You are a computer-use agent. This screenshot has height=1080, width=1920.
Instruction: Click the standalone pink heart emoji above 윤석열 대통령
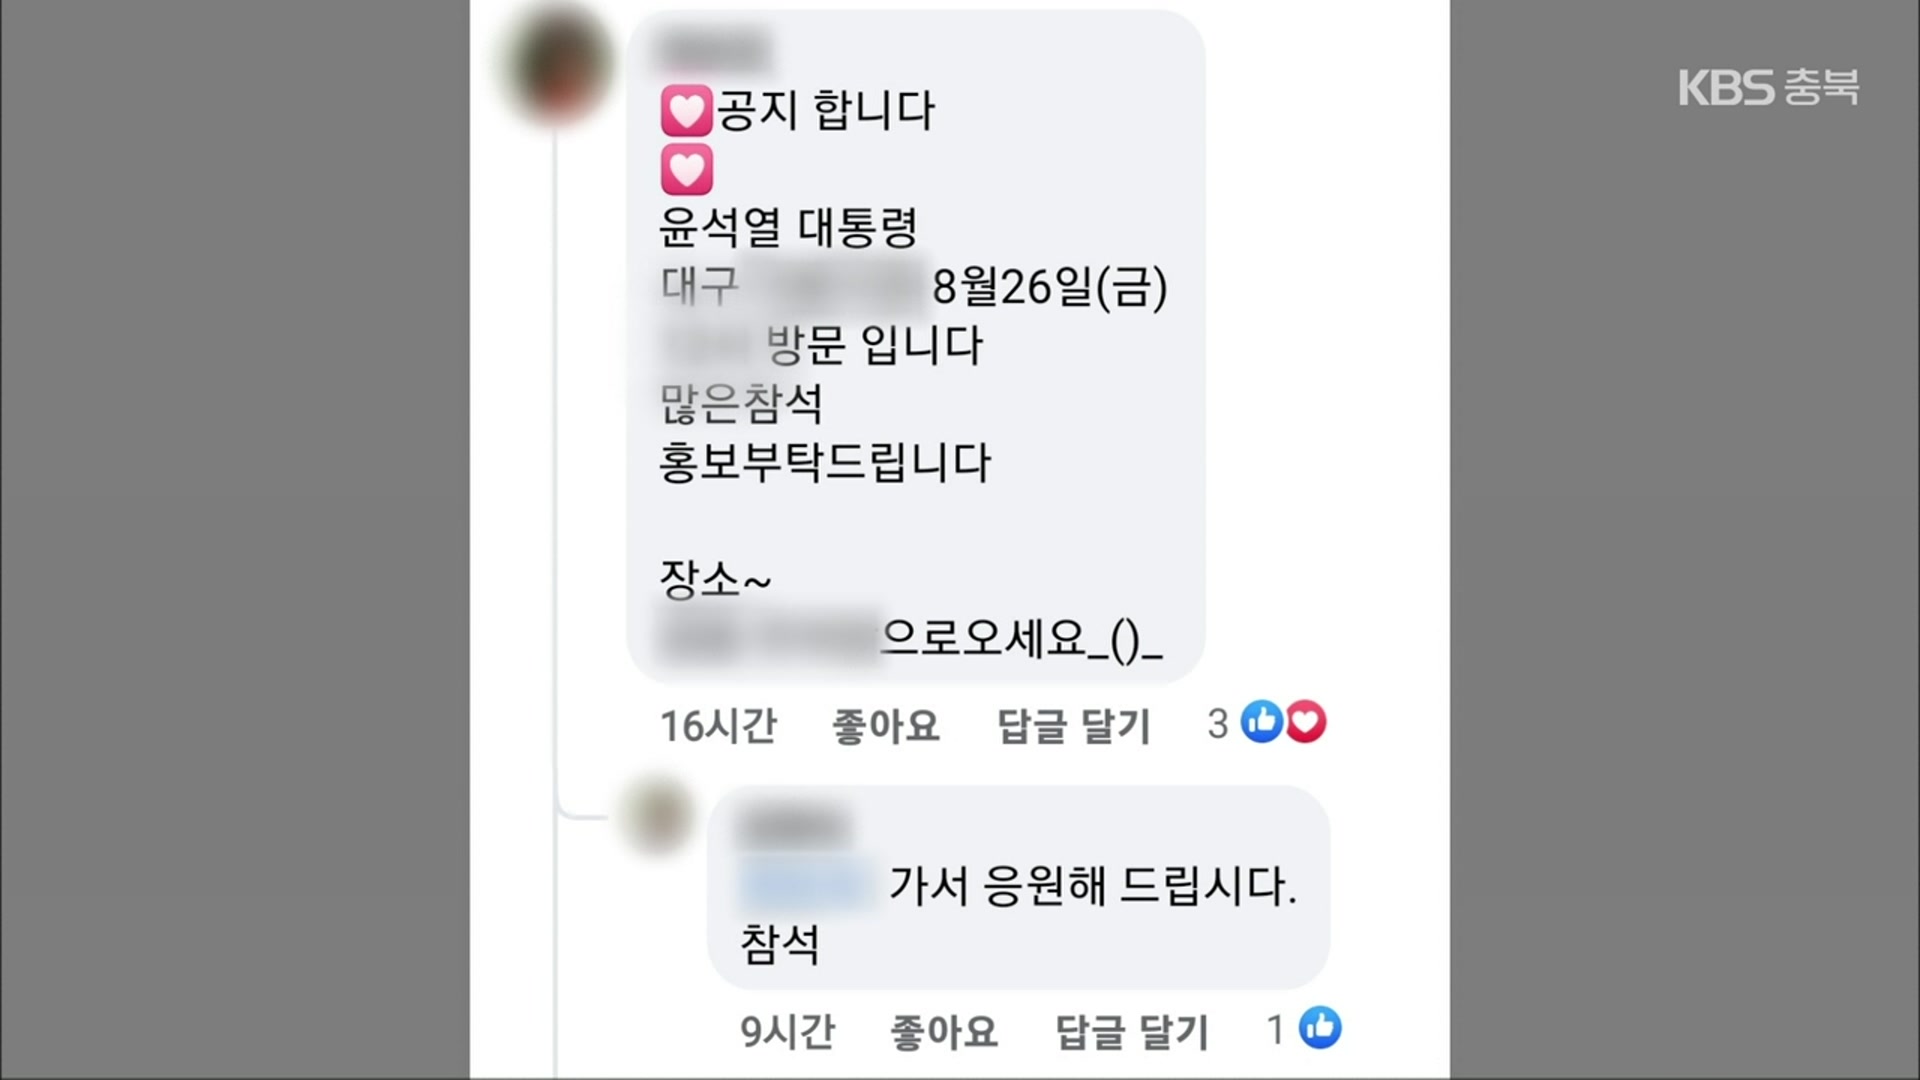(x=687, y=169)
